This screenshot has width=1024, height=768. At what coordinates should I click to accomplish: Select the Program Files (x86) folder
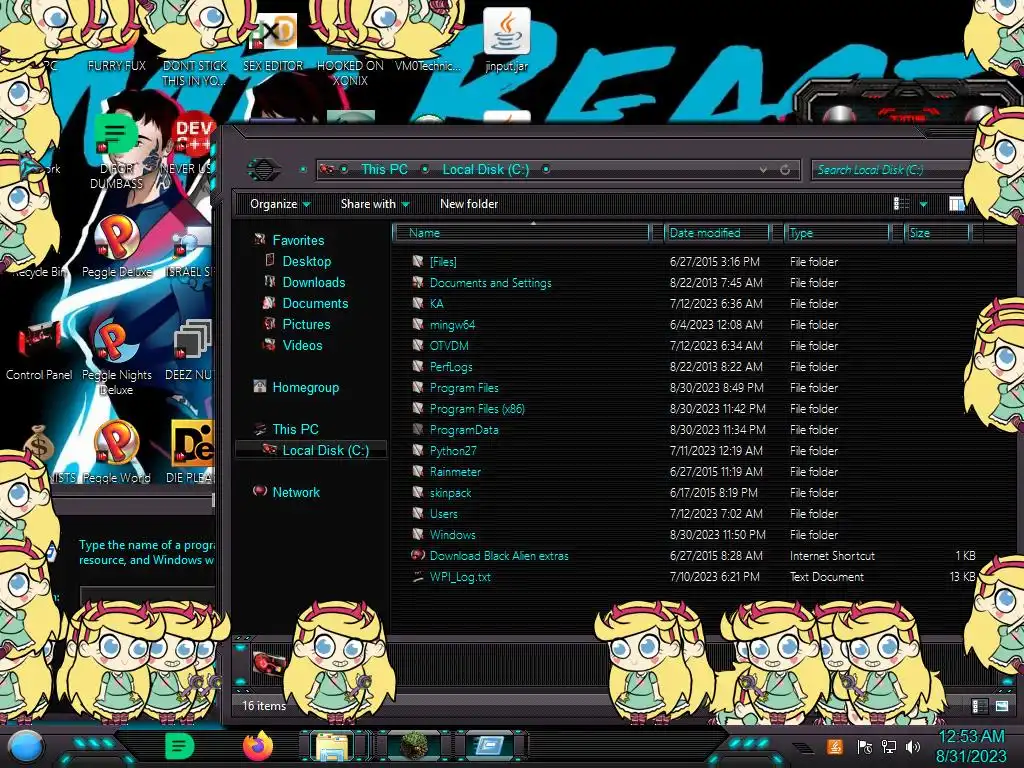477,409
